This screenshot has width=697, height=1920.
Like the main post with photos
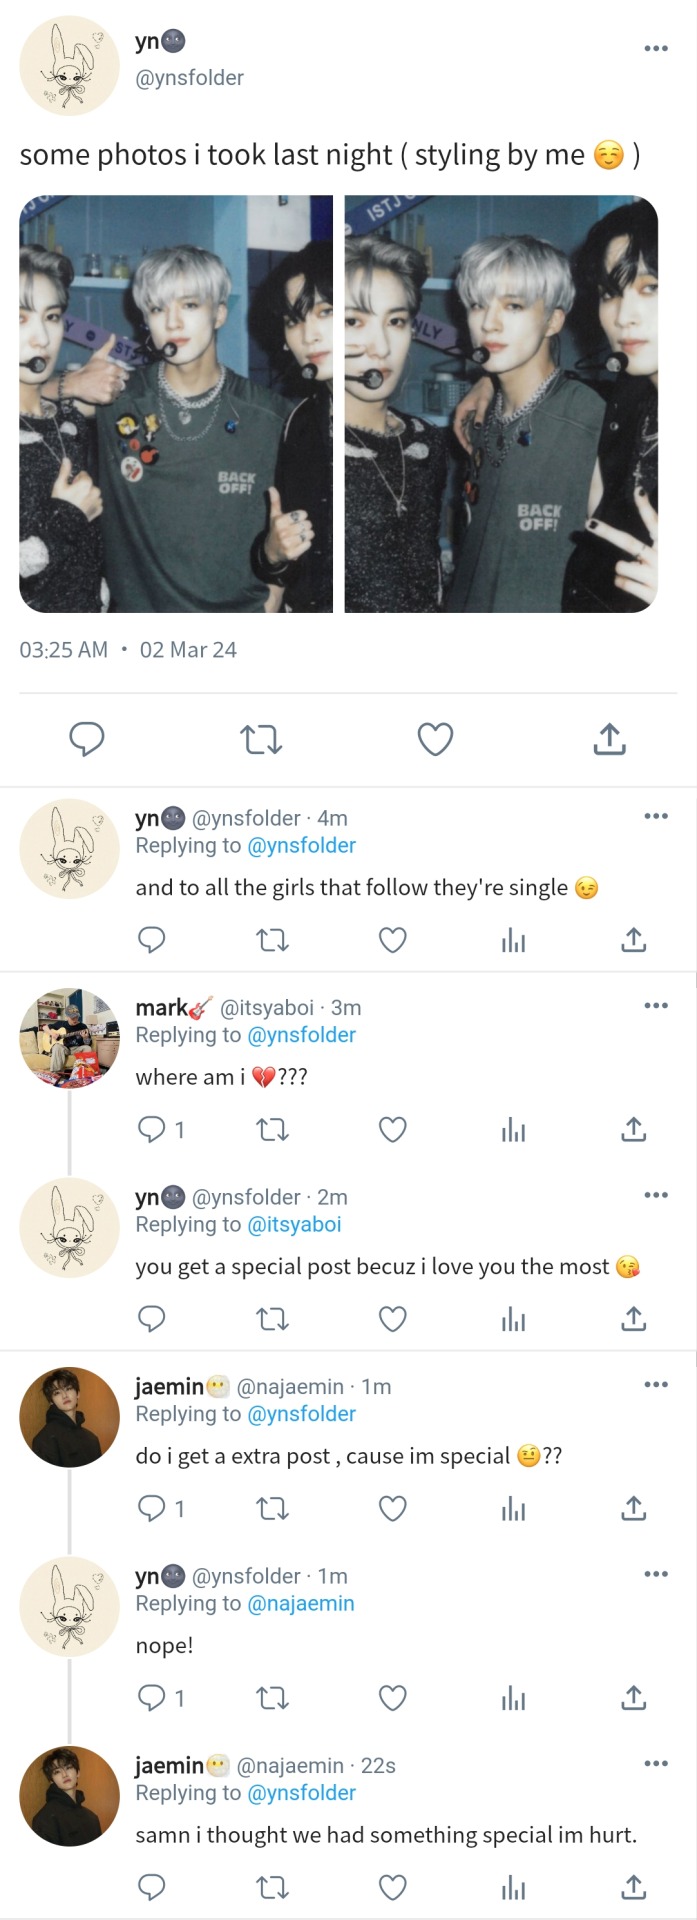(435, 740)
